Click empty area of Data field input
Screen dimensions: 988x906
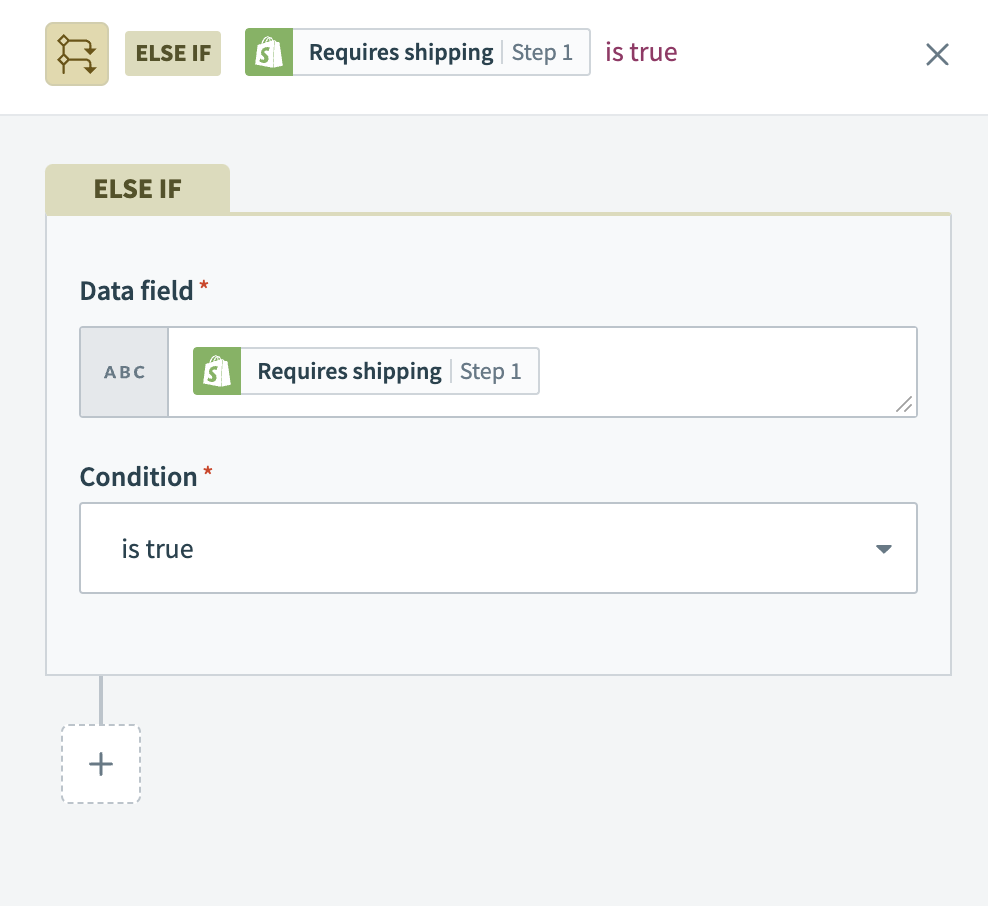tap(720, 372)
